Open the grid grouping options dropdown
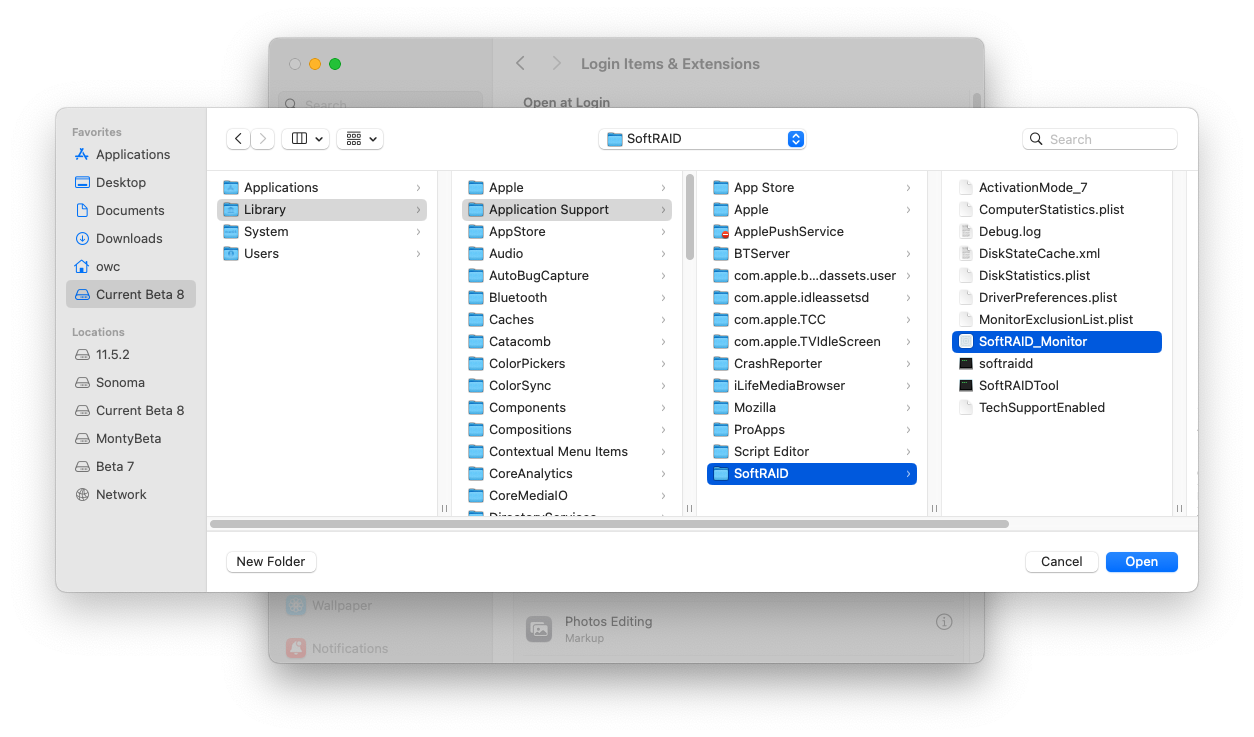 [360, 139]
